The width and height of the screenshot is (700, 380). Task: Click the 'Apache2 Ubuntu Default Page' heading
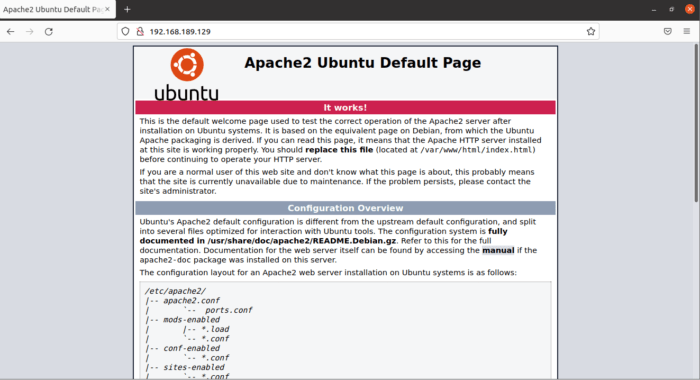coord(362,63)
